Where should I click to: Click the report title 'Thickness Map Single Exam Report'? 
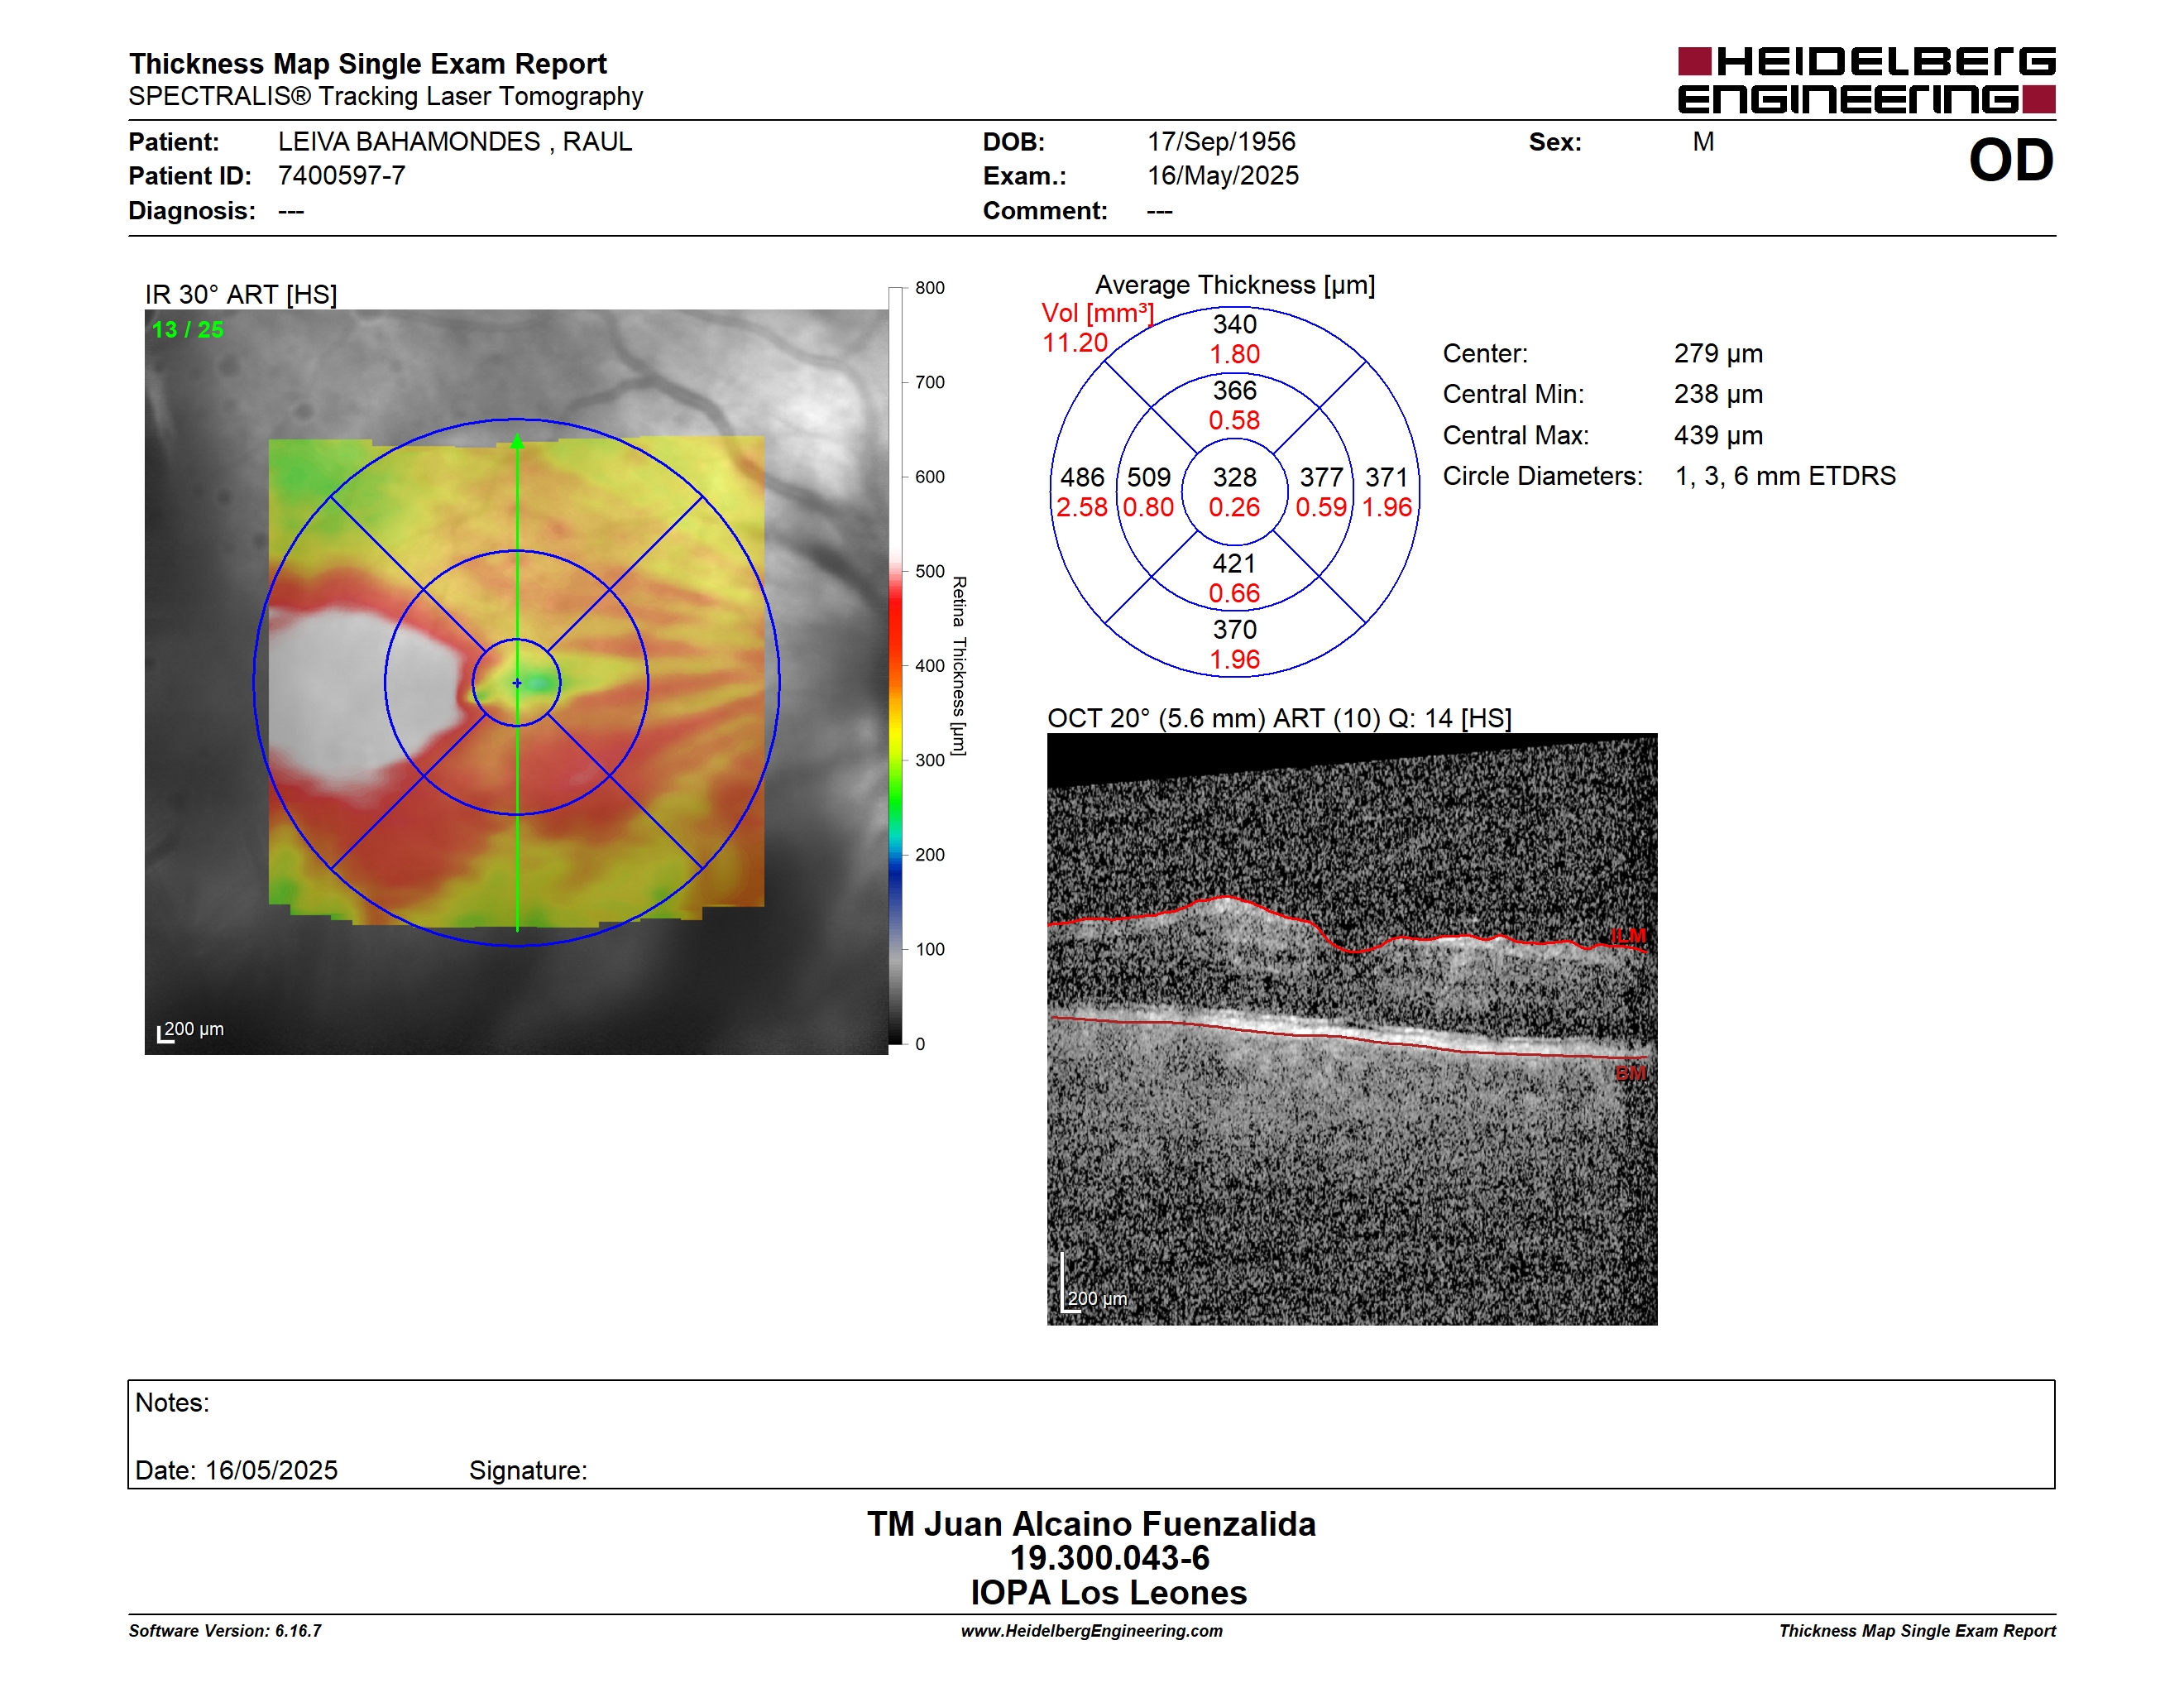[367, 63]
